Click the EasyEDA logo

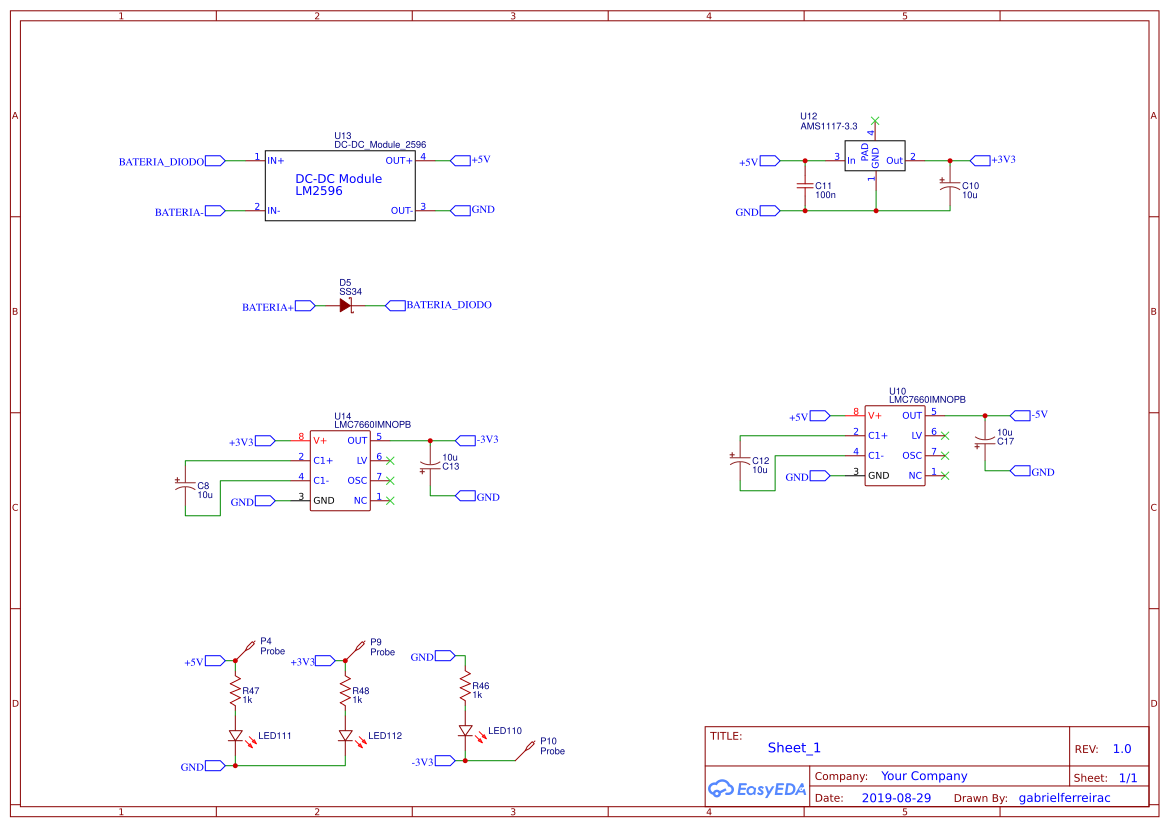coord(757,789)
